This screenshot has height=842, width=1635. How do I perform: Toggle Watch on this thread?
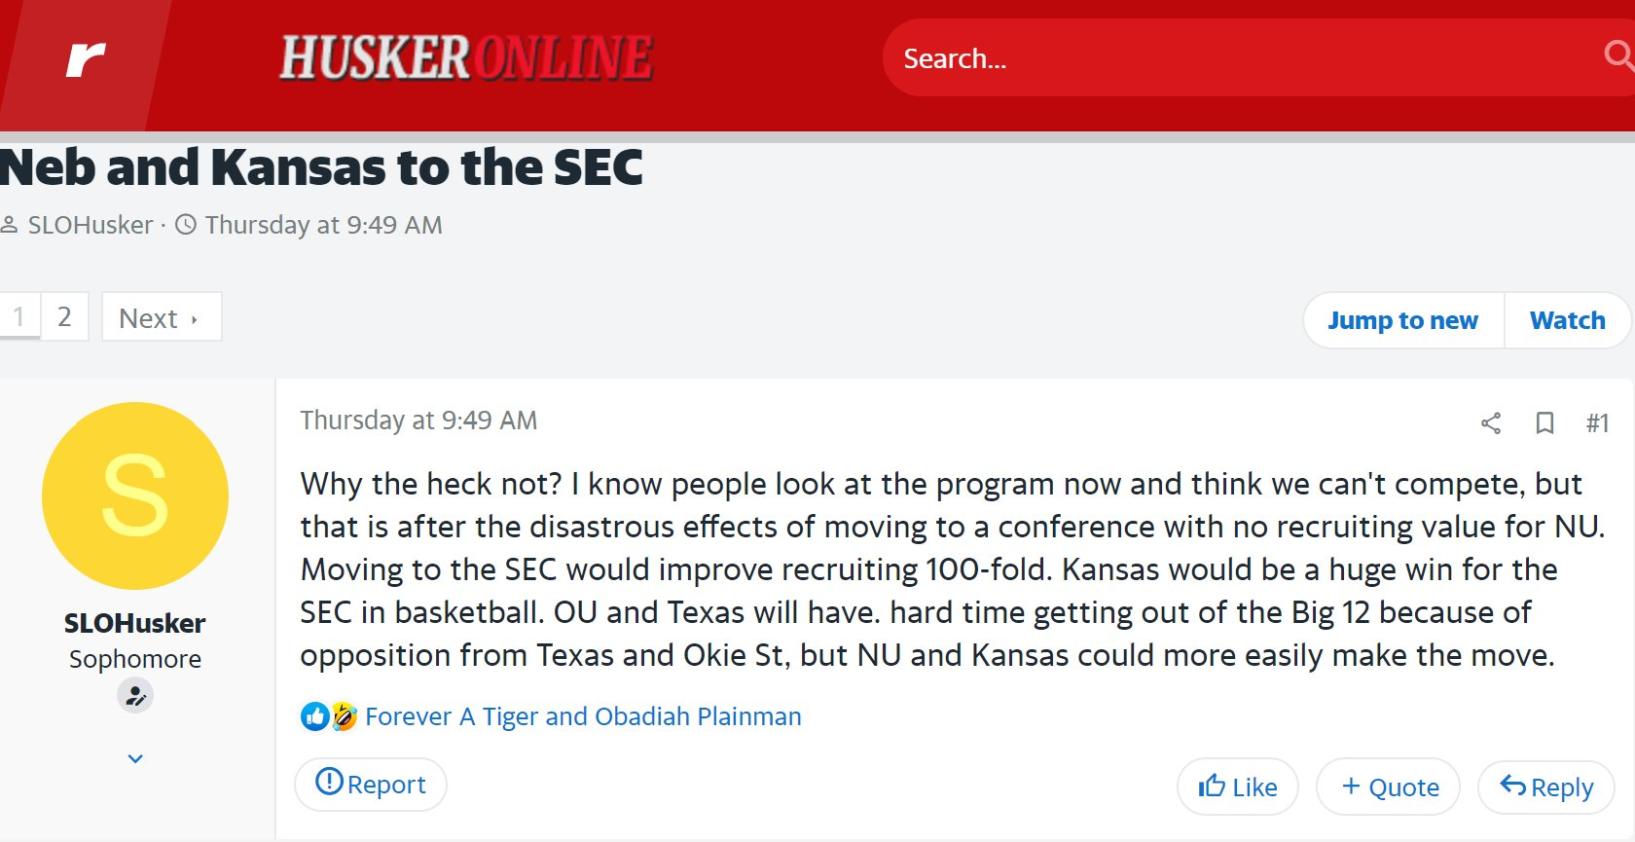1566,320
